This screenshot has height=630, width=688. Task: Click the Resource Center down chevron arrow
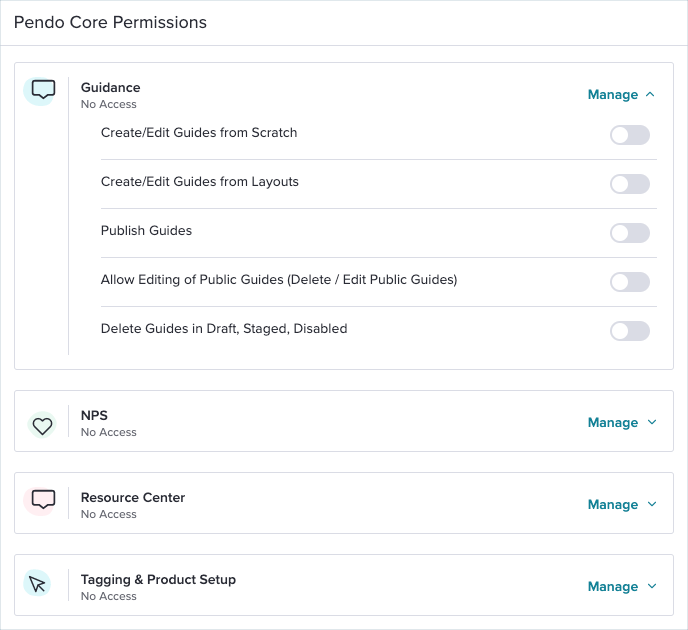[652, 504]
